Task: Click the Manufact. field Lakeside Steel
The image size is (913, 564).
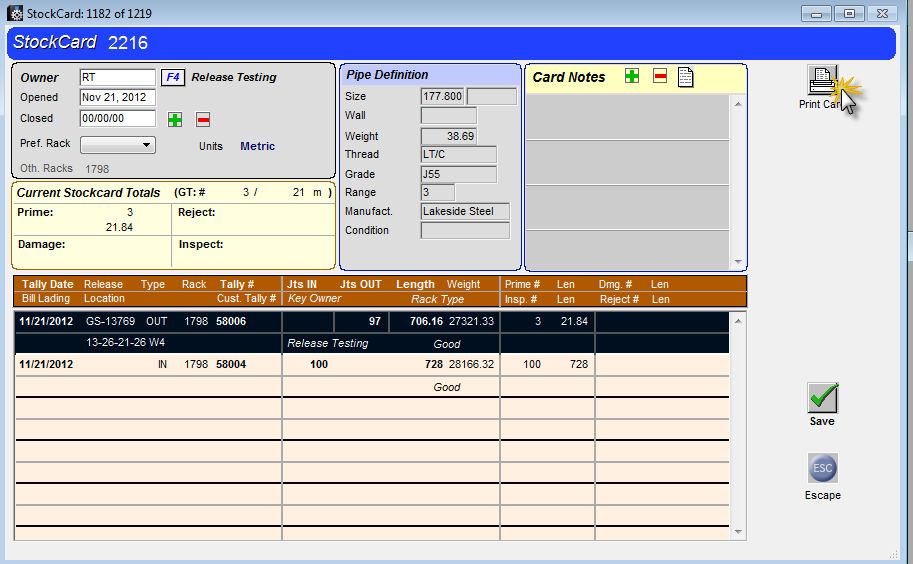Action: [x=465, y=211]
